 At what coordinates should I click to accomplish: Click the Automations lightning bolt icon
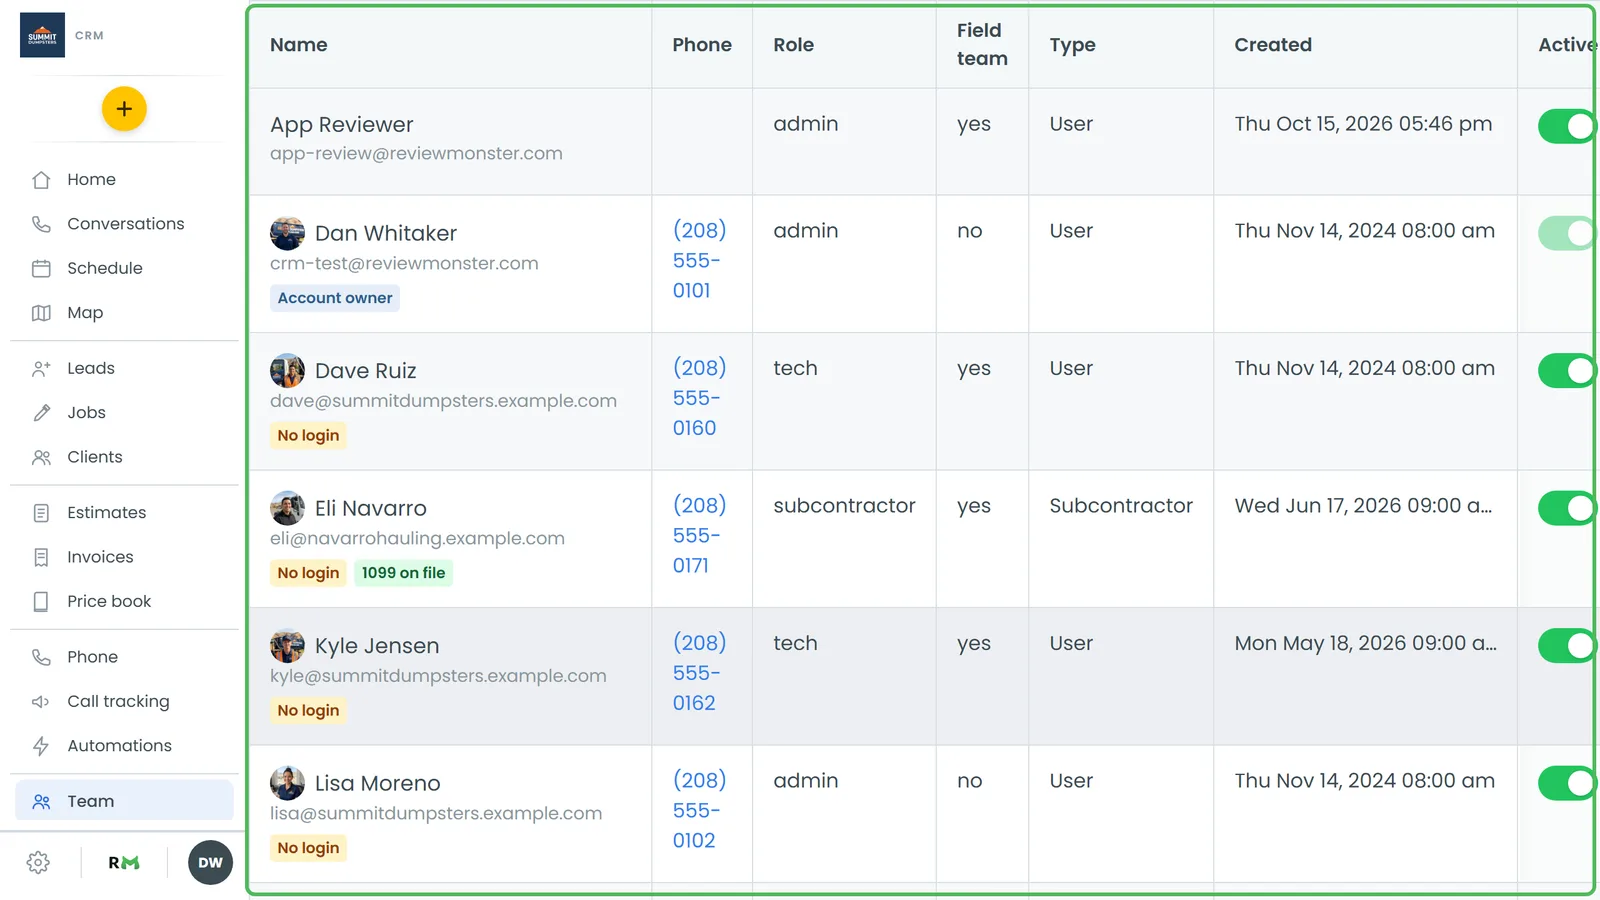pos(41,746)
